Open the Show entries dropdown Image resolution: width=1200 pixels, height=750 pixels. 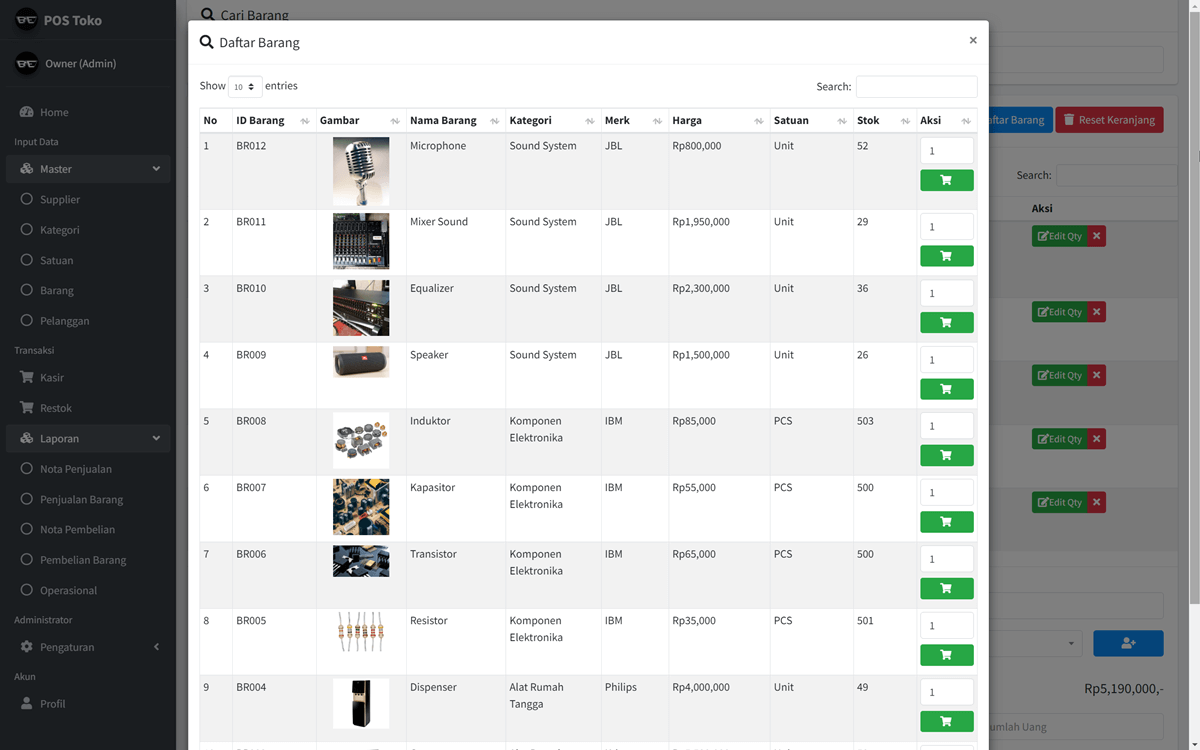point(245,86)
